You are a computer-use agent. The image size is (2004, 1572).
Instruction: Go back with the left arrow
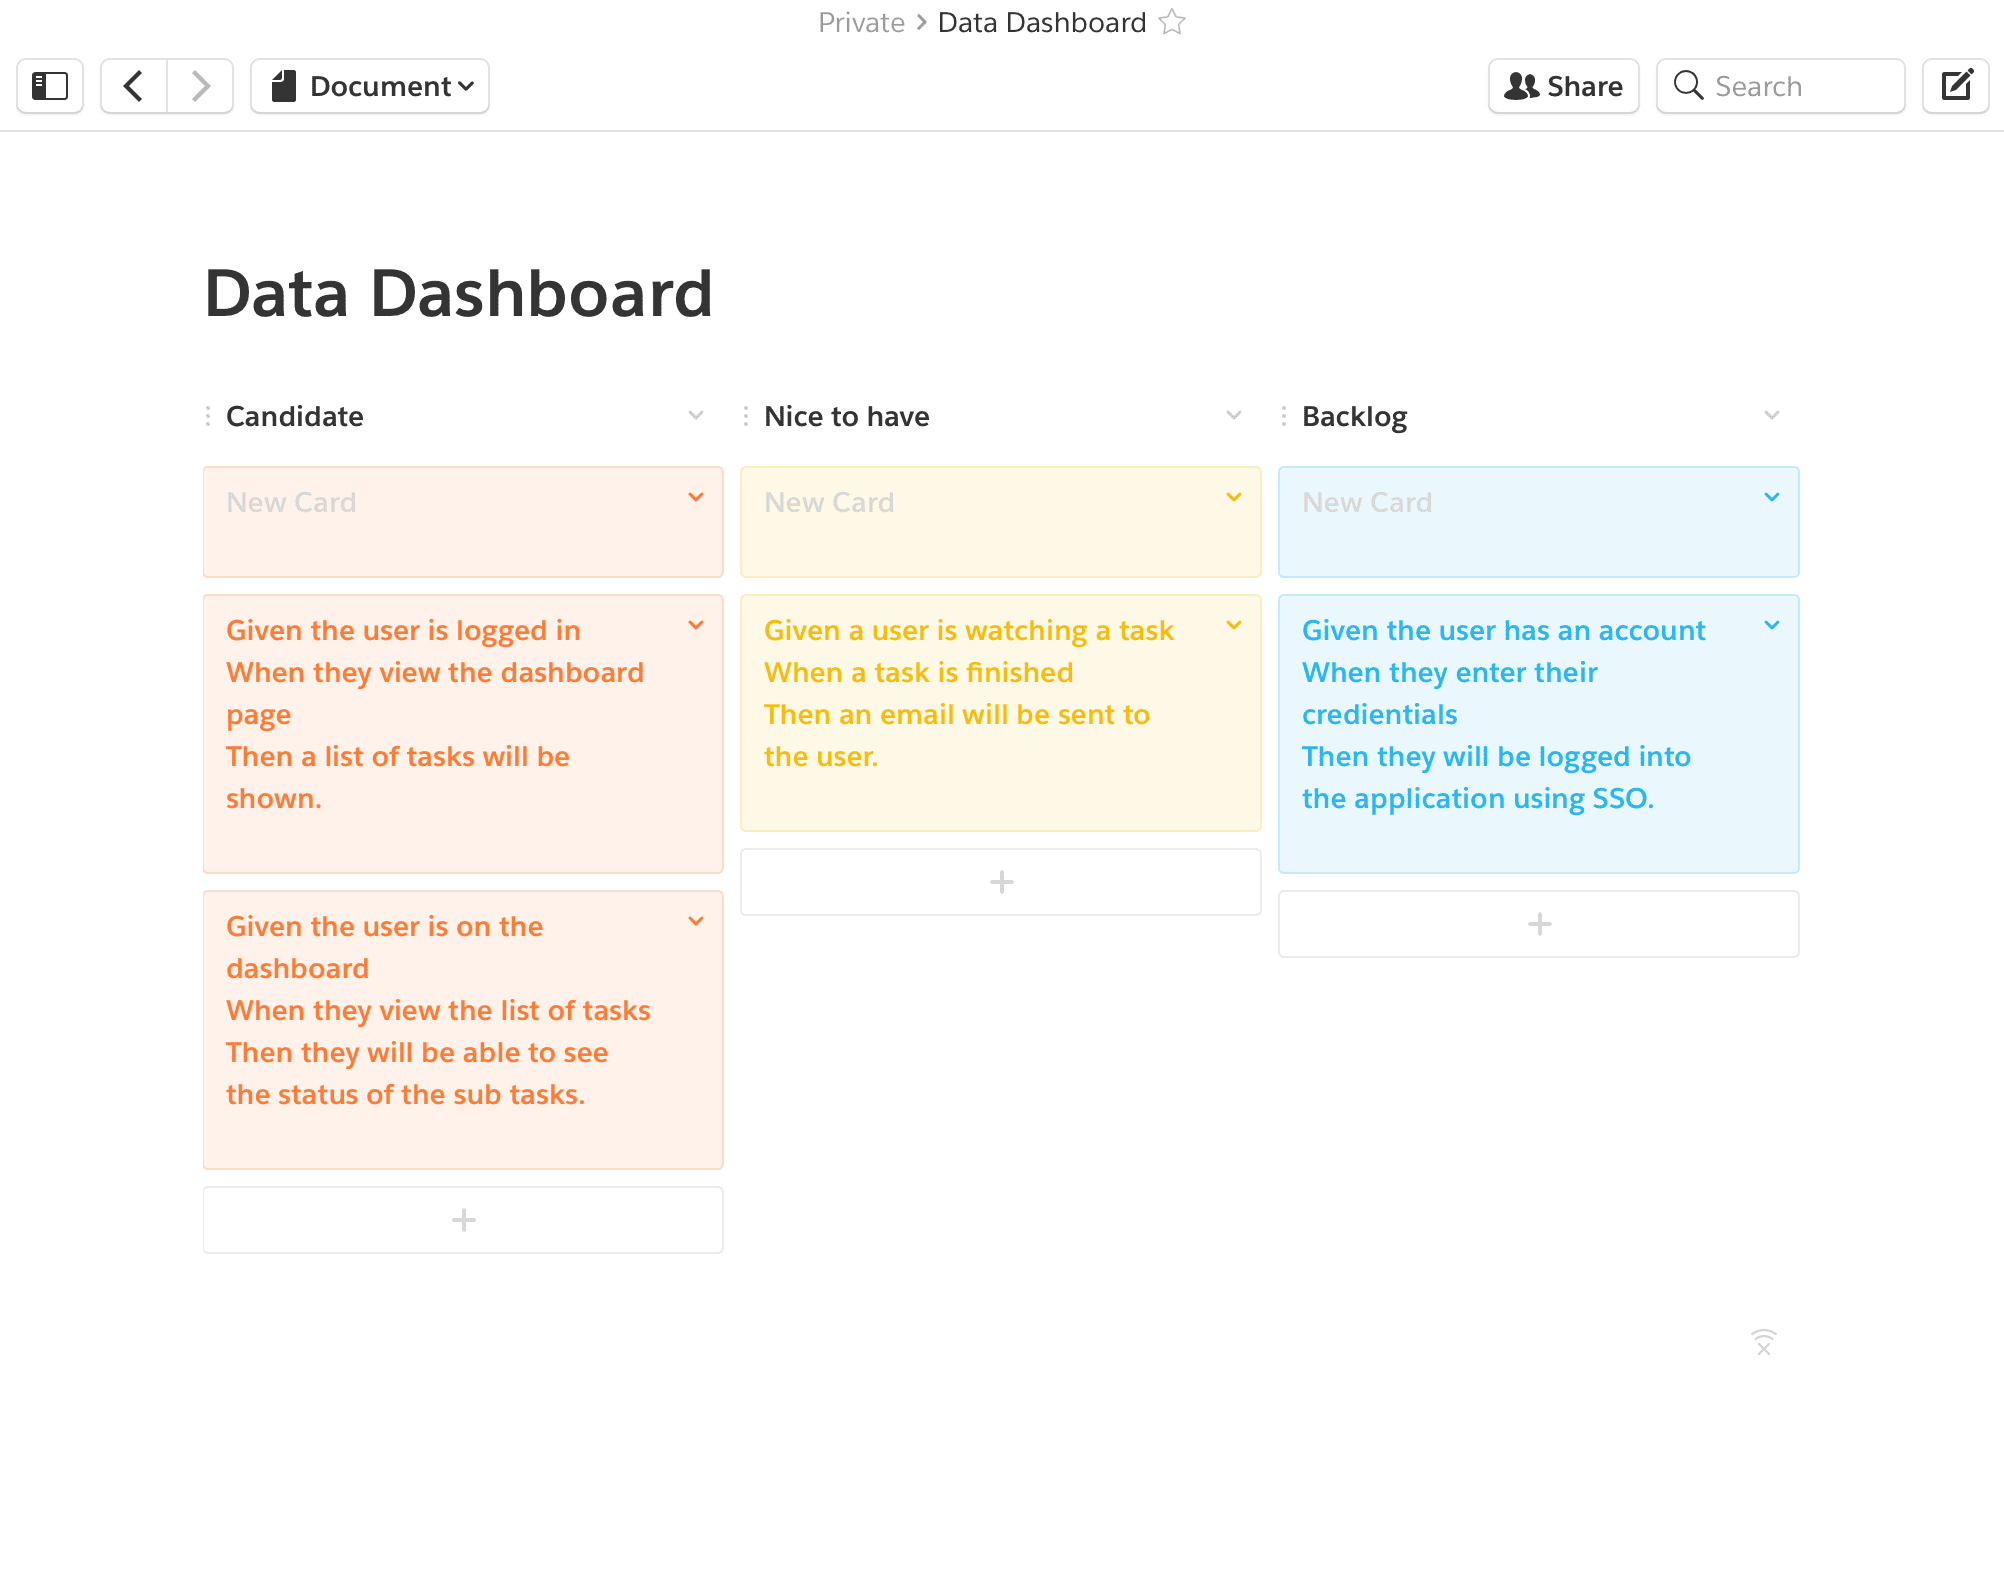134,86
